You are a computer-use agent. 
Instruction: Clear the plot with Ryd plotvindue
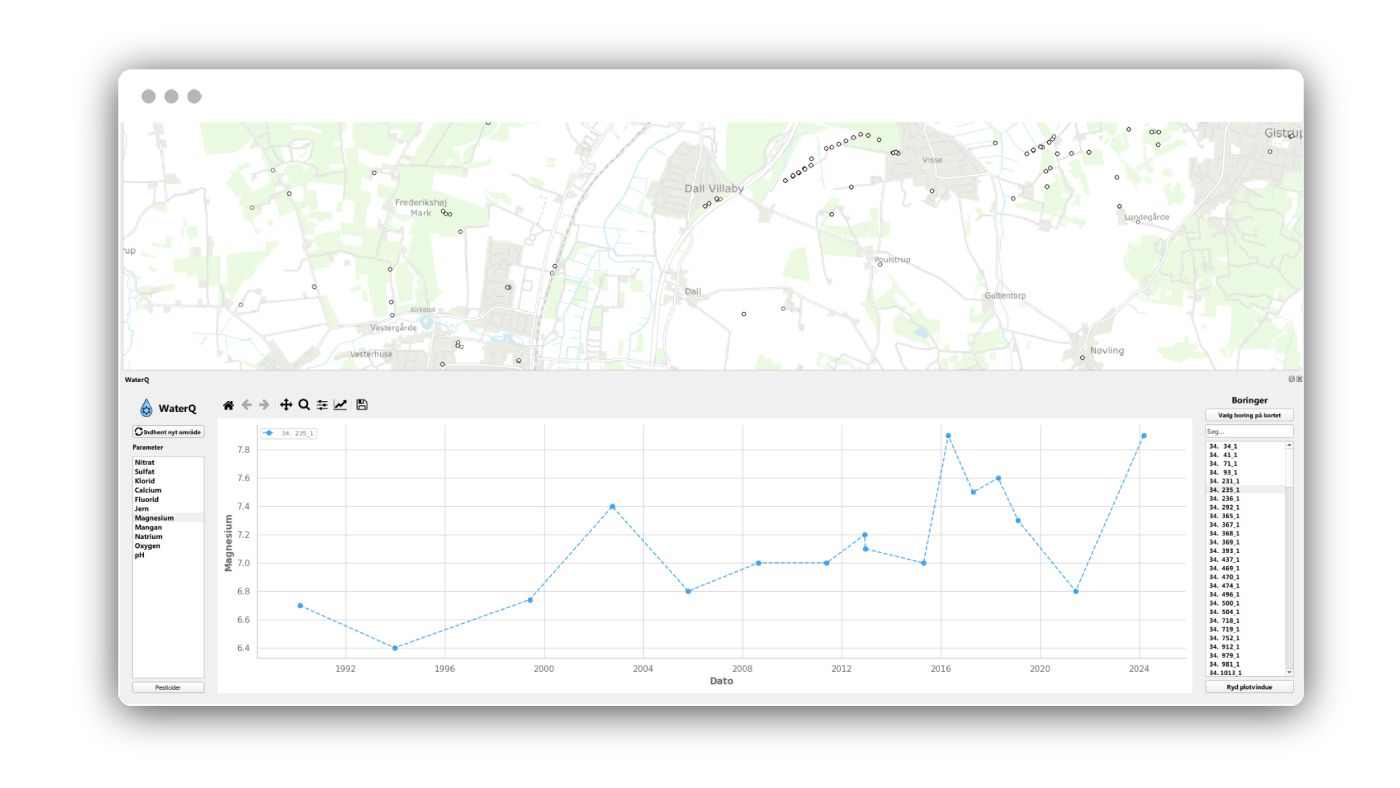[x=1249, y=688]
